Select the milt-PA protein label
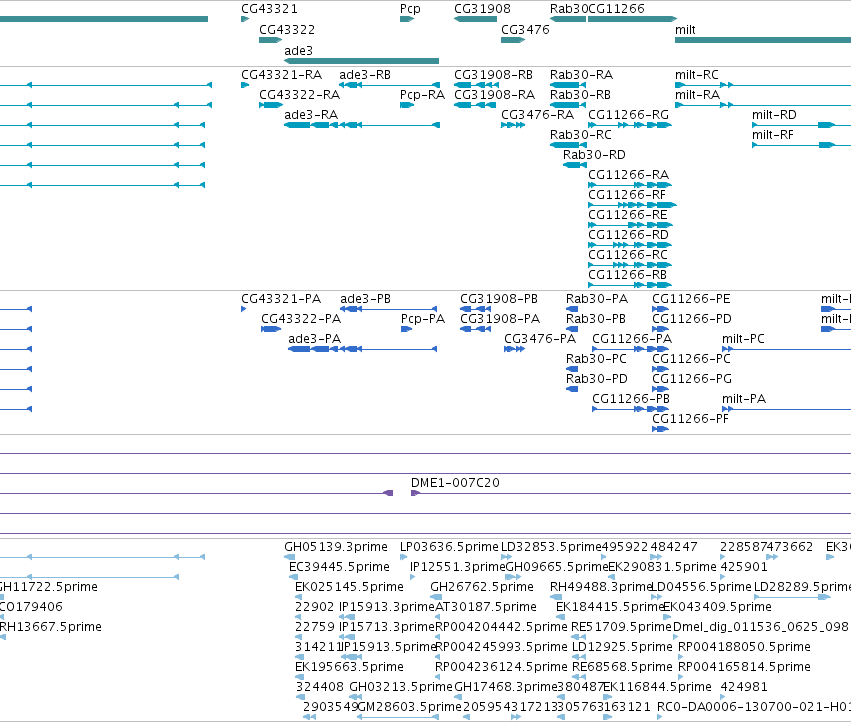Screen dimensions: 851x722 coord(744,399)
